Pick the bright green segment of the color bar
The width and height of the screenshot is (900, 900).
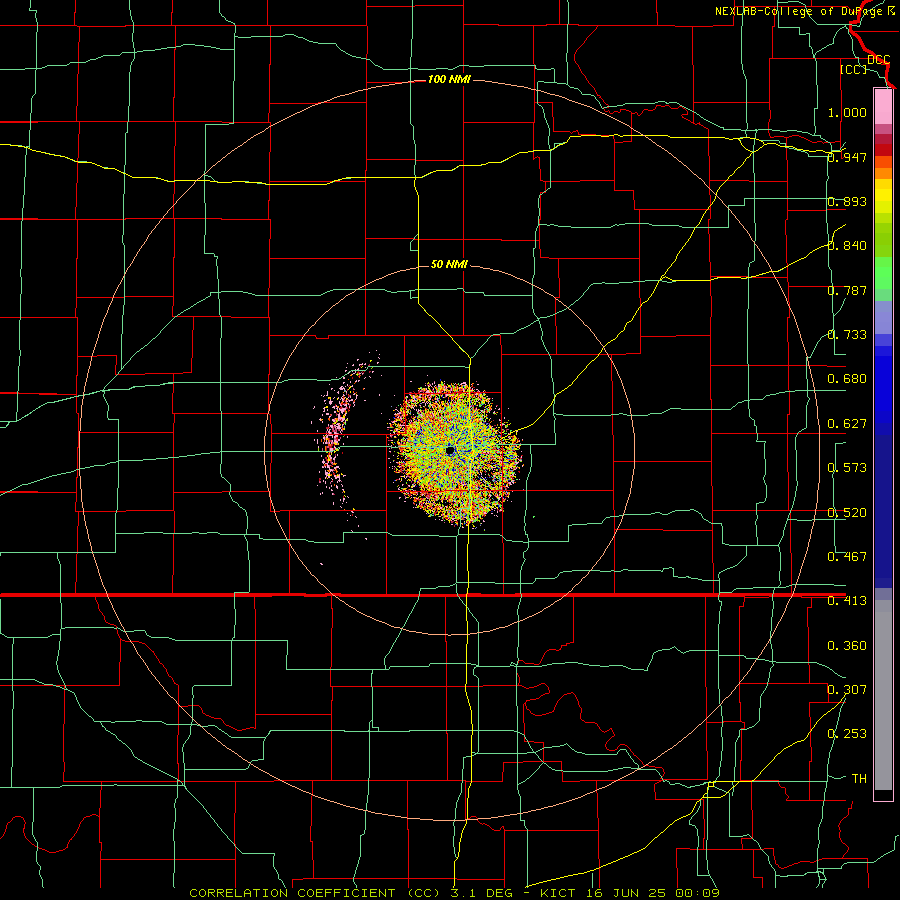(x=883, y=273)
